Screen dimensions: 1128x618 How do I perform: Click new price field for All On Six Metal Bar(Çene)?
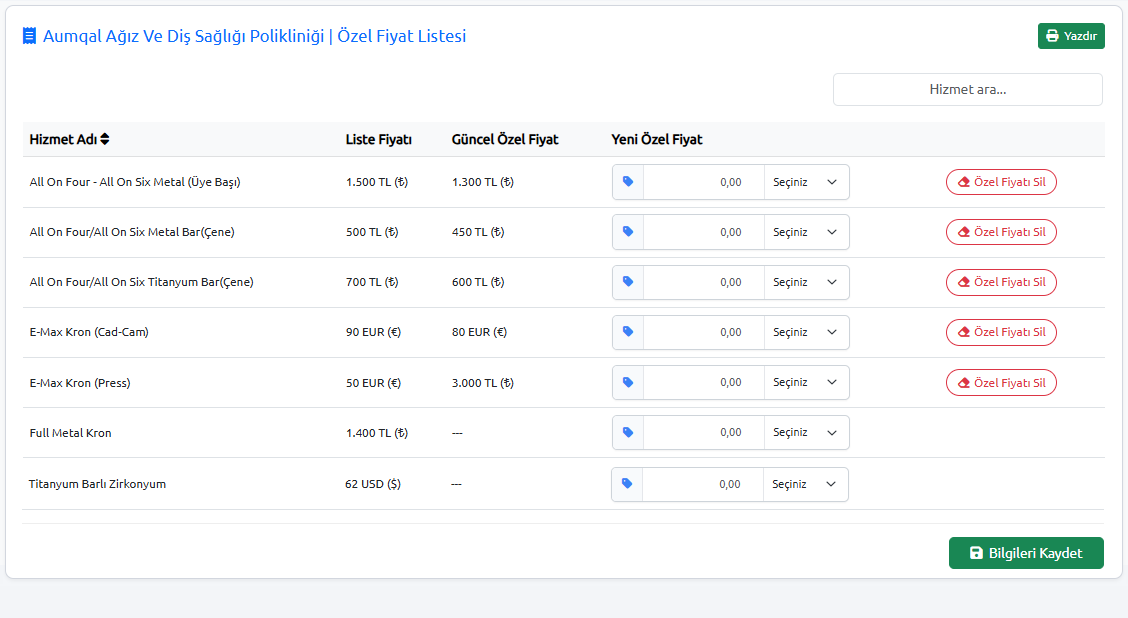pyautogui.click(x=704, y=232)
